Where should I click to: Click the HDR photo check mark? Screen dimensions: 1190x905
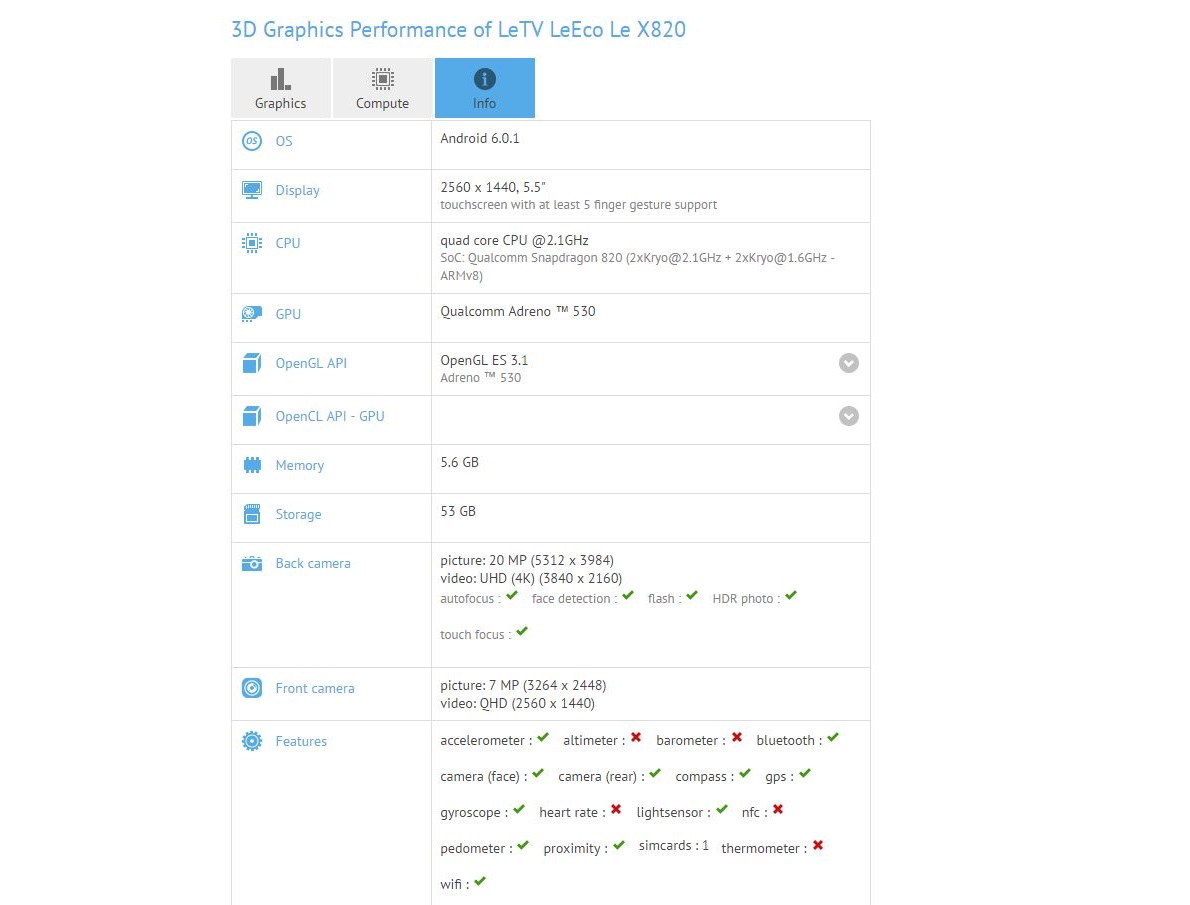[x=791, y=595]
